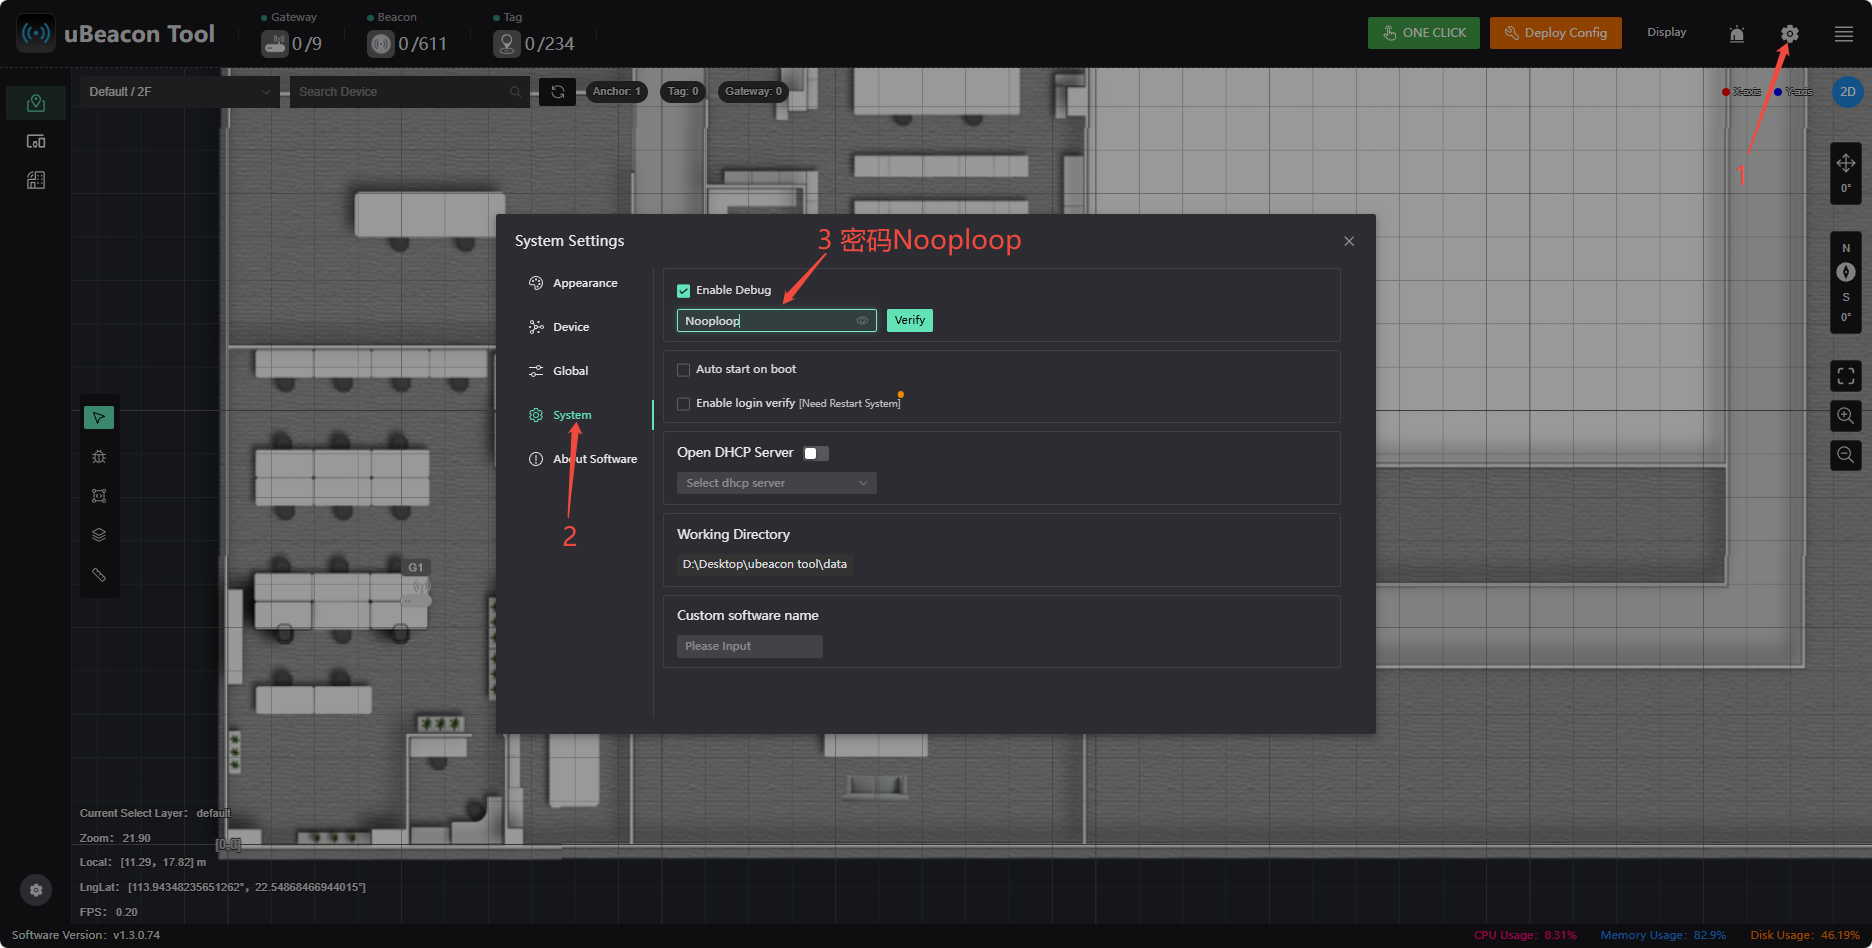1872x948 pixels.
Task: Click the Beacon counter icon
Action: 381,44
